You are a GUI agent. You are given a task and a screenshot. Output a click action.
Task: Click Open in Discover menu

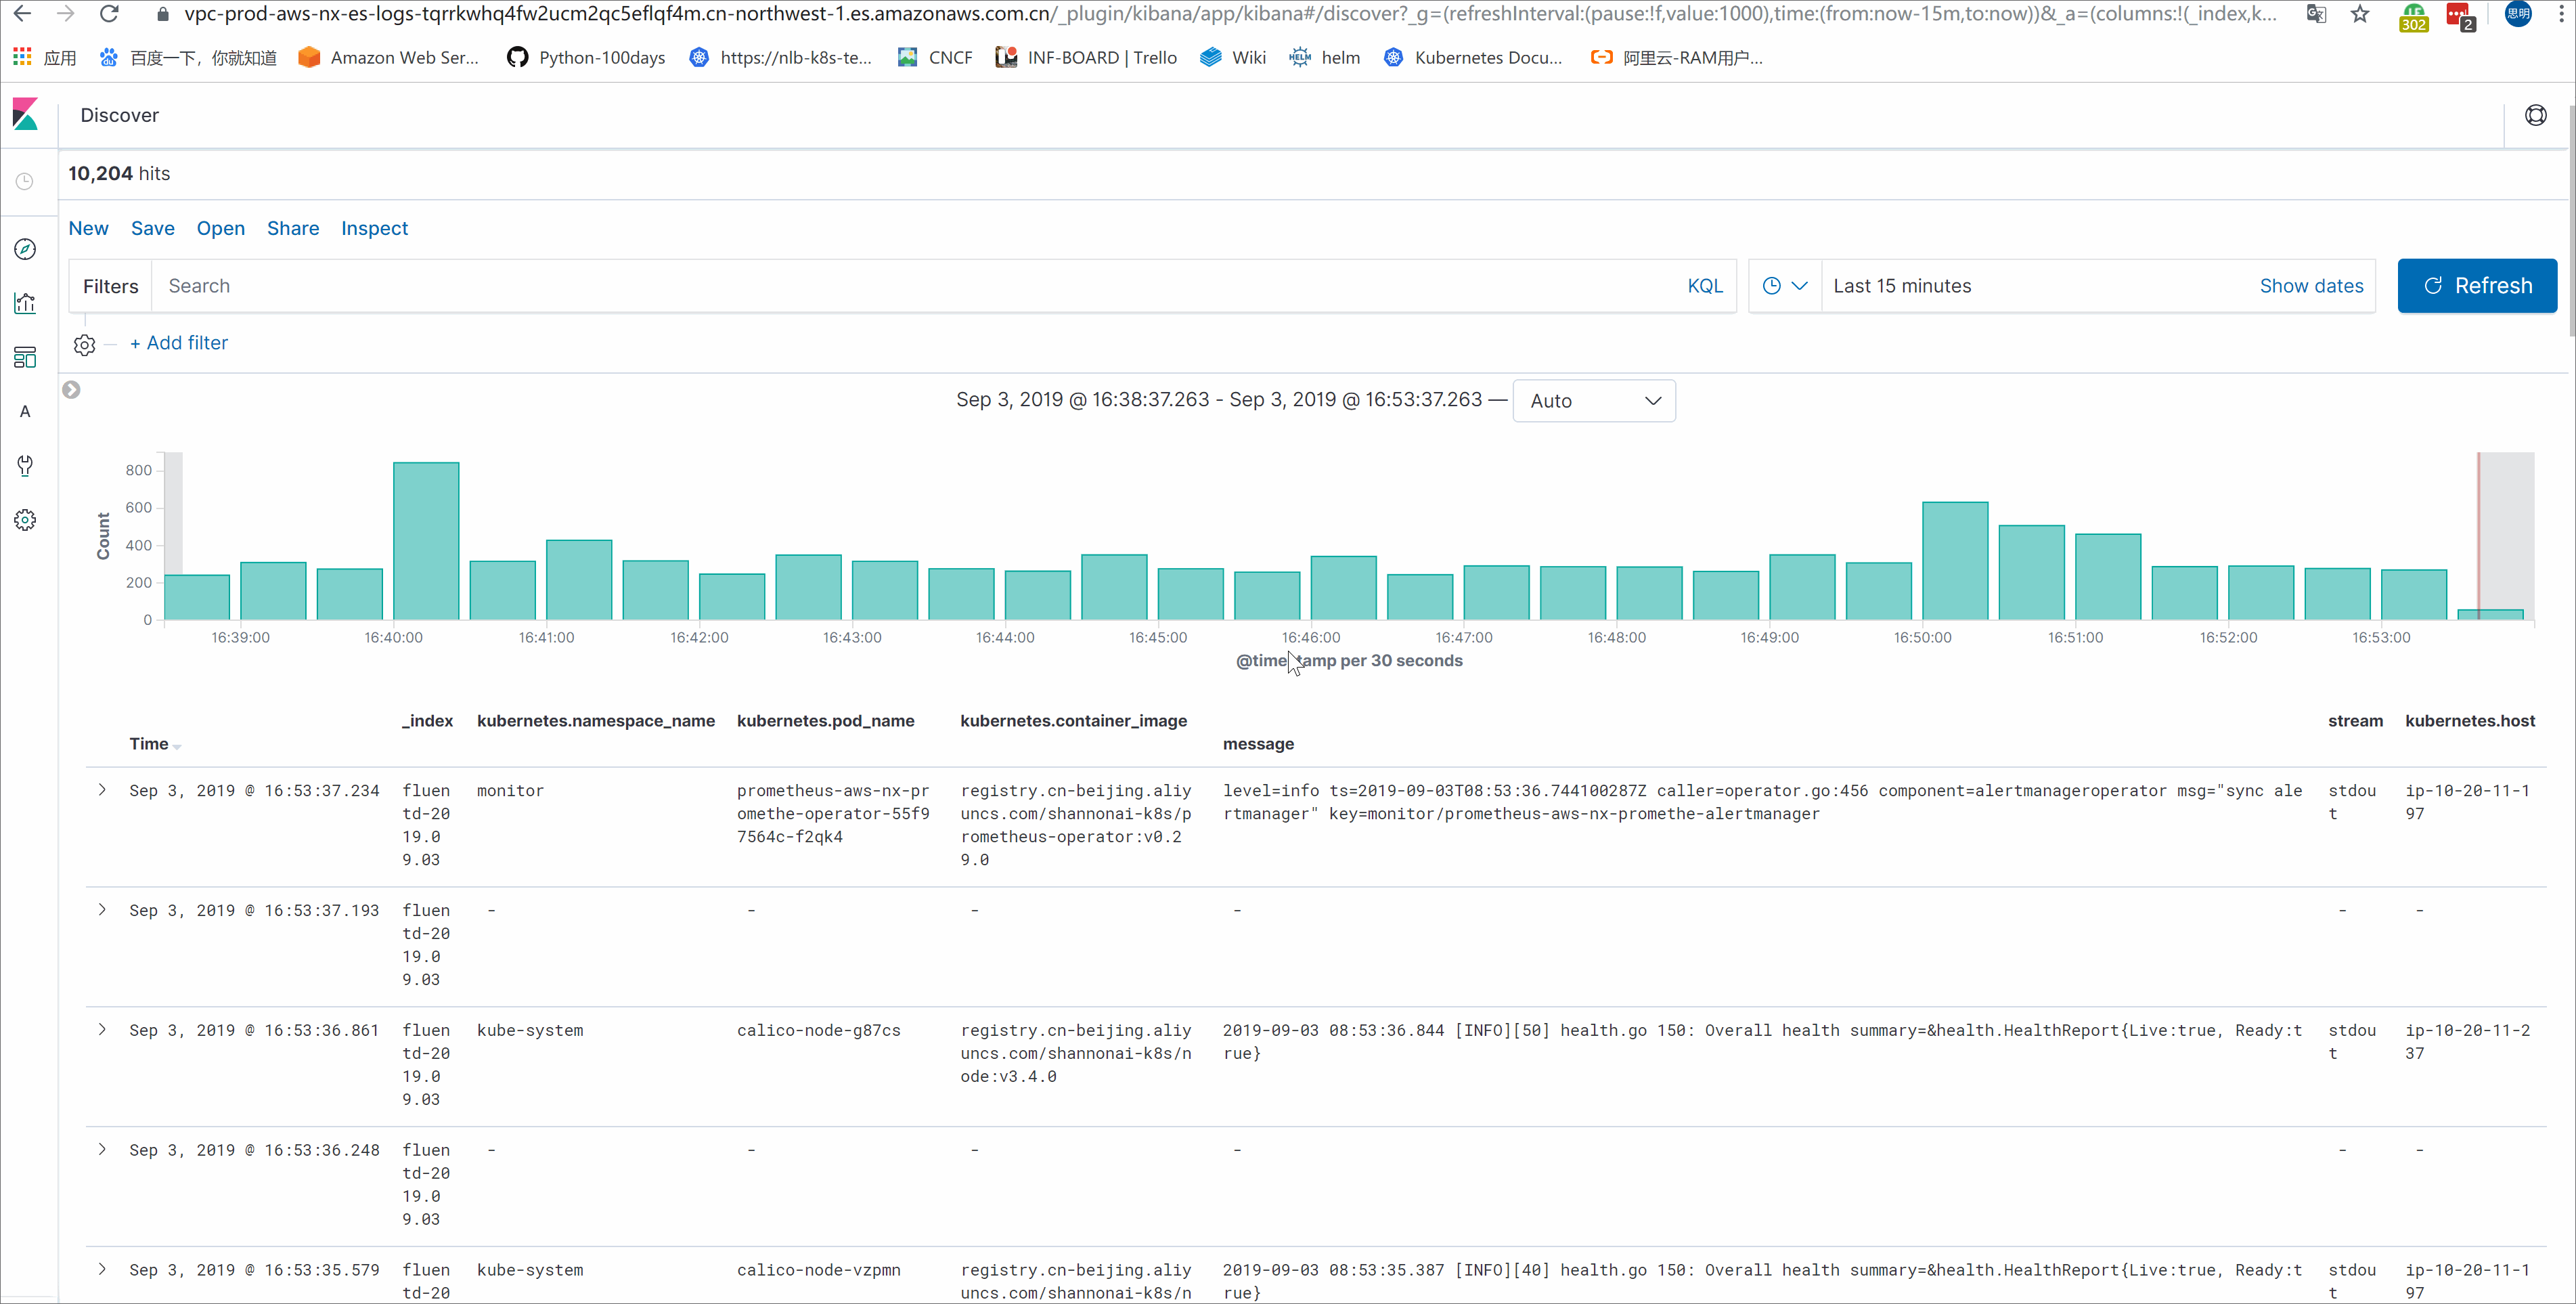[221, 229]
